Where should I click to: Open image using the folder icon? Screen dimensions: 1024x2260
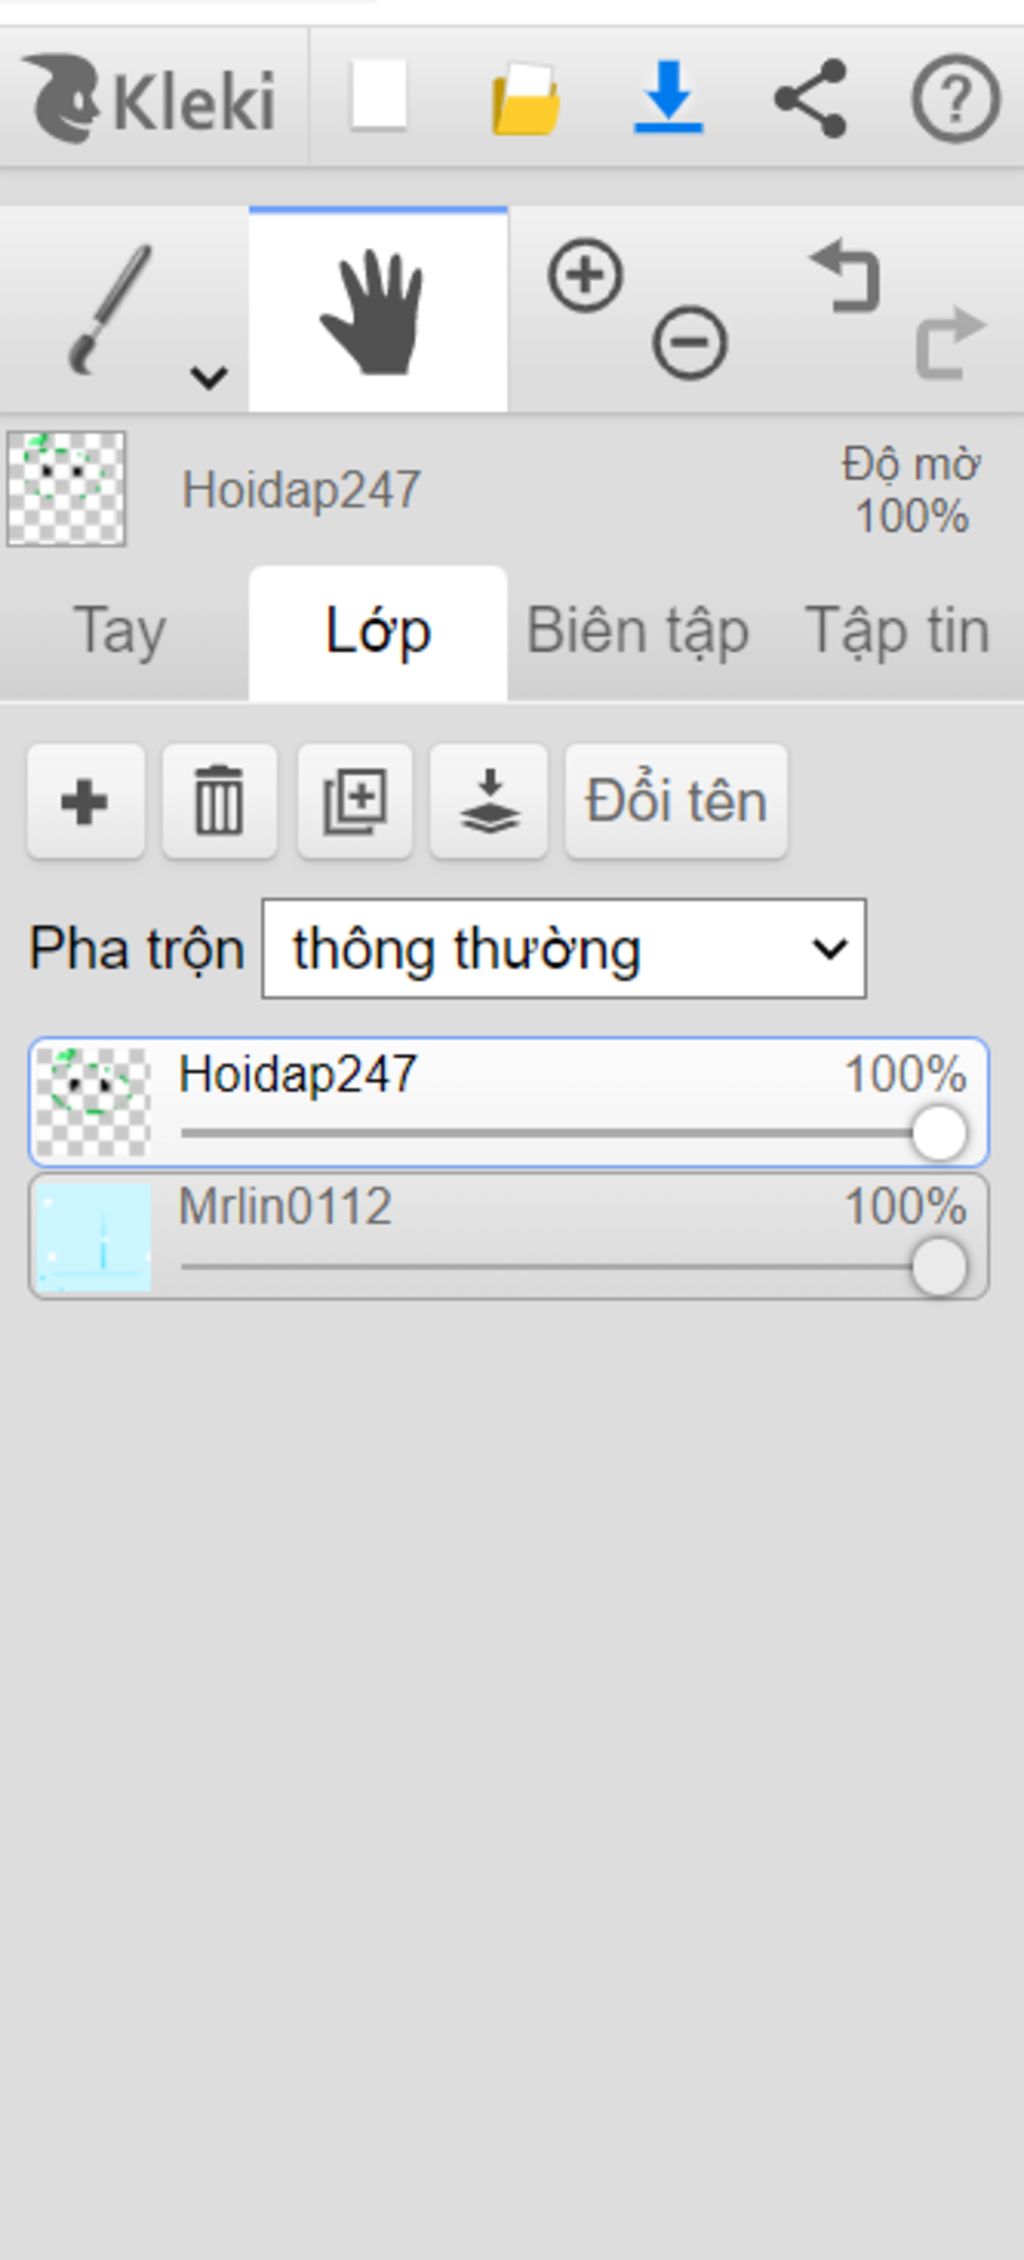point(525,98)
